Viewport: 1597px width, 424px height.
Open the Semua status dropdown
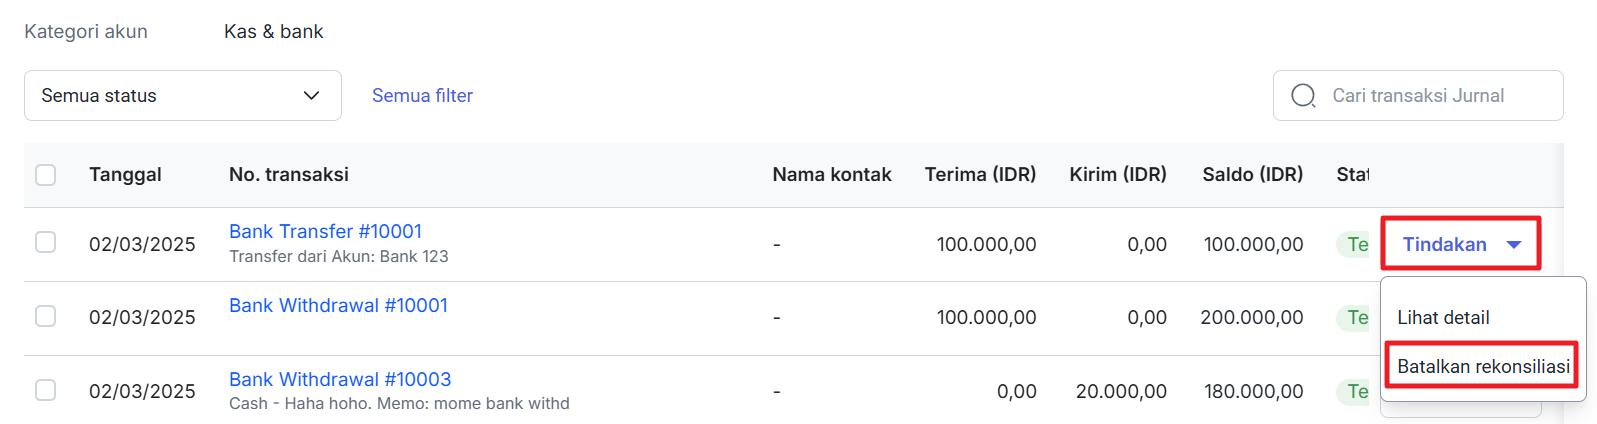click(x=183, y=96)
